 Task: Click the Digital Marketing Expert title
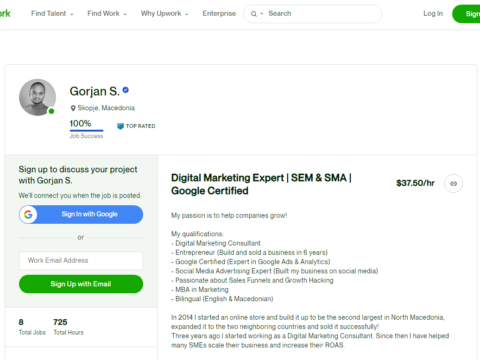click(x=262, y=184)
